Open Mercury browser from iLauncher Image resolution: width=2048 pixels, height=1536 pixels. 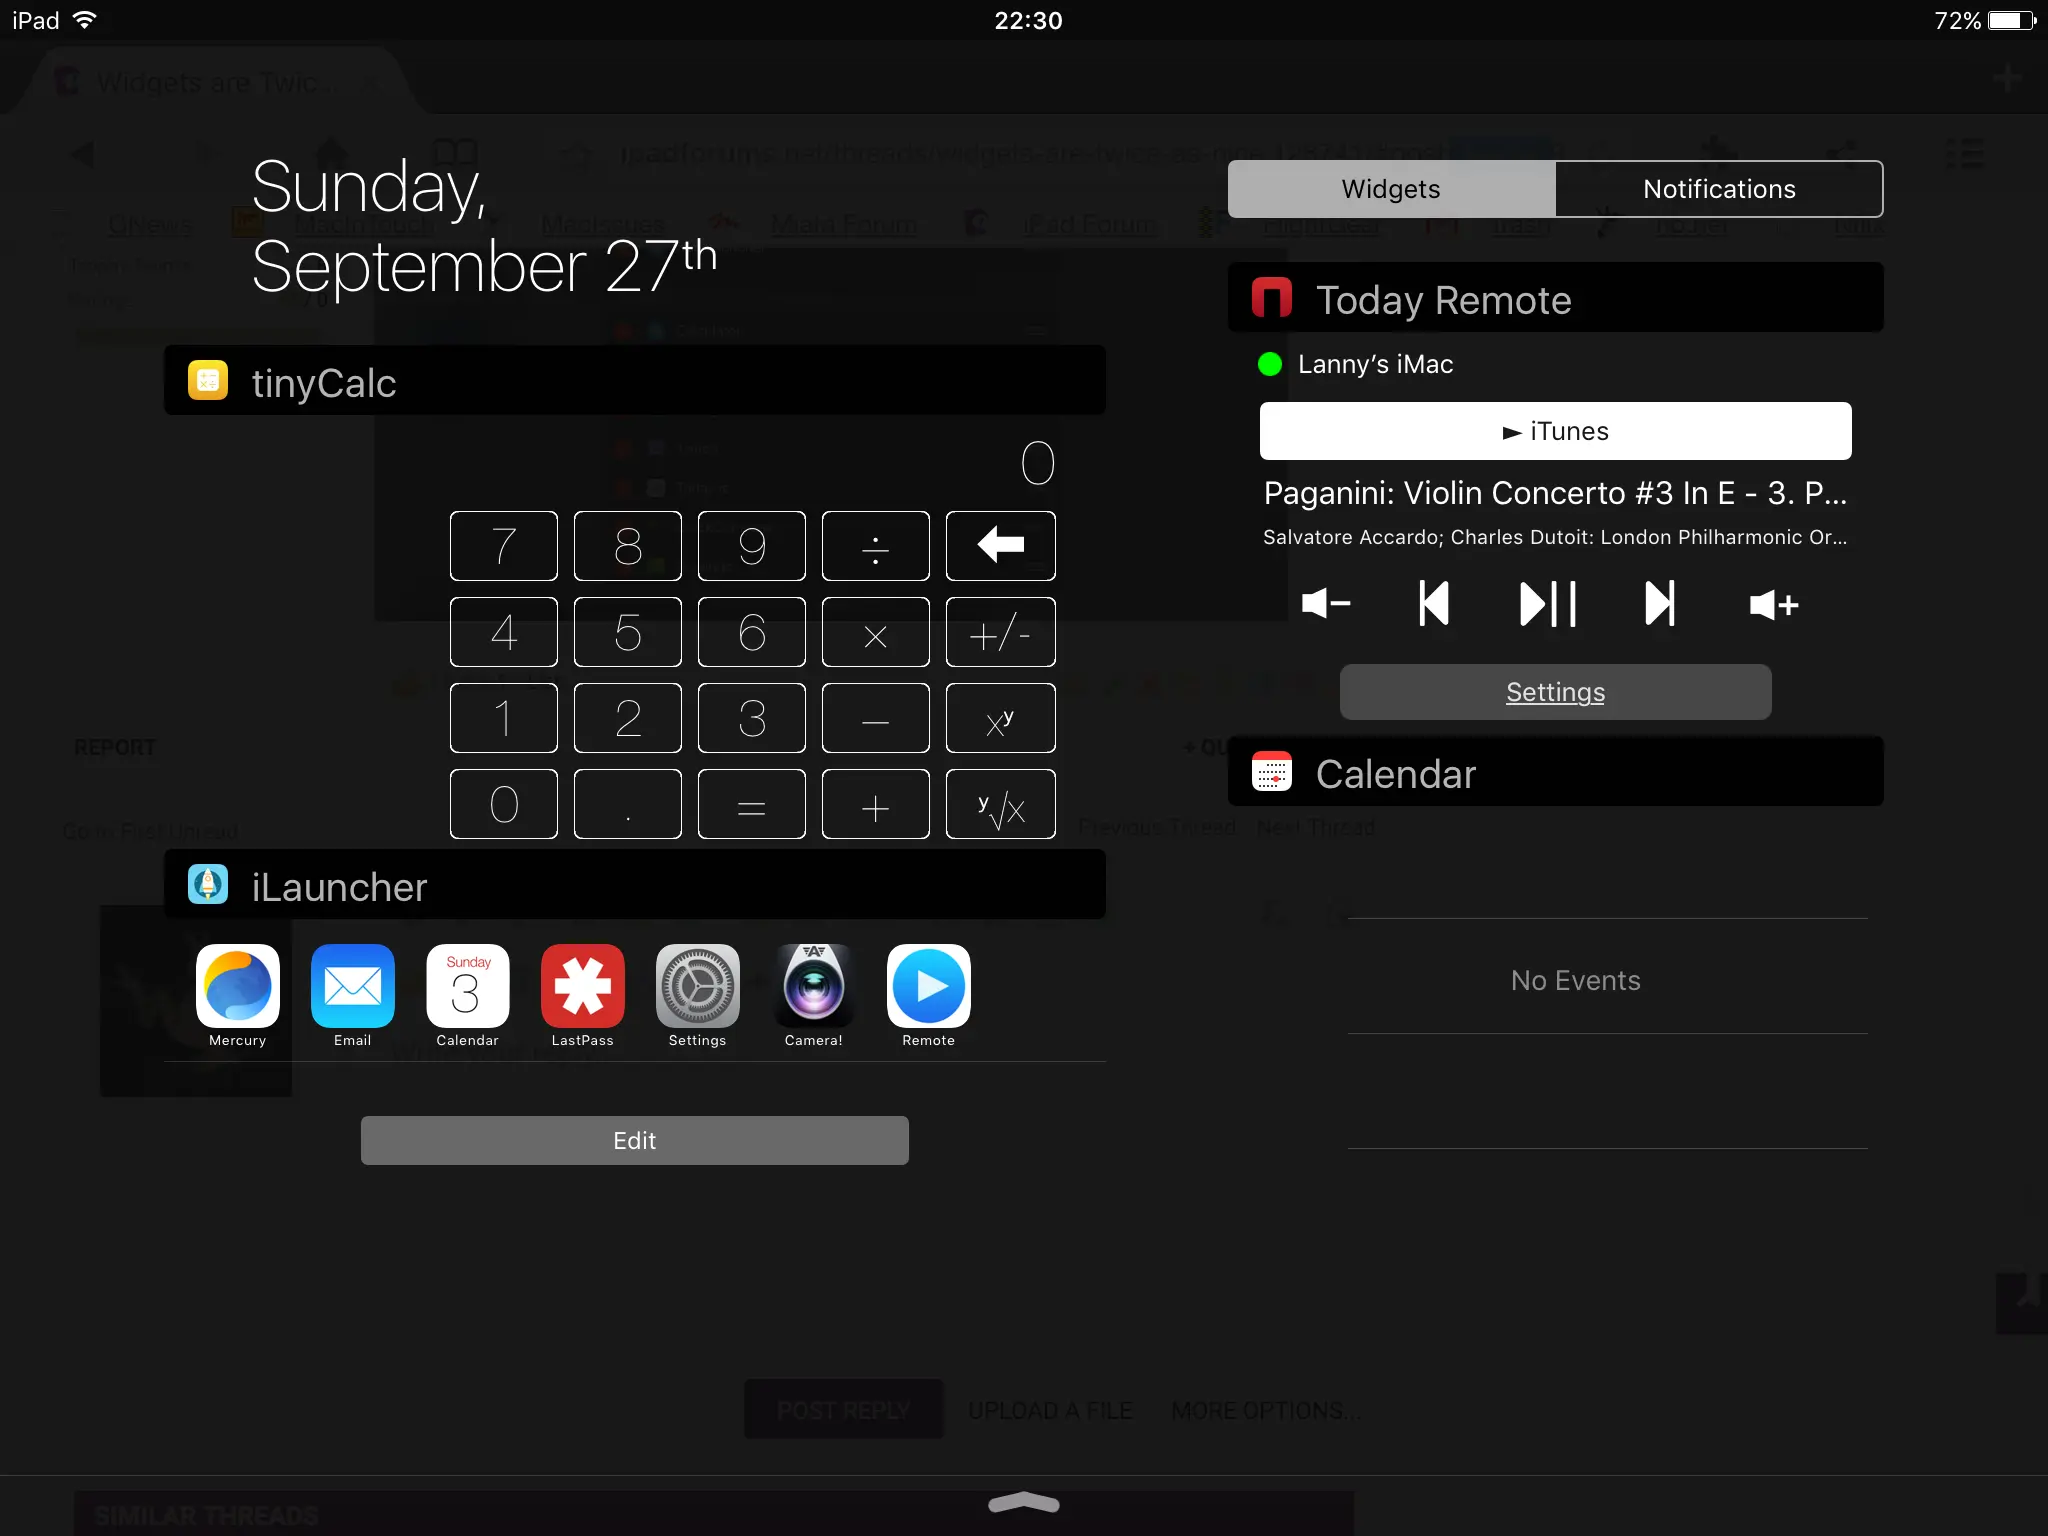point(237,987)
